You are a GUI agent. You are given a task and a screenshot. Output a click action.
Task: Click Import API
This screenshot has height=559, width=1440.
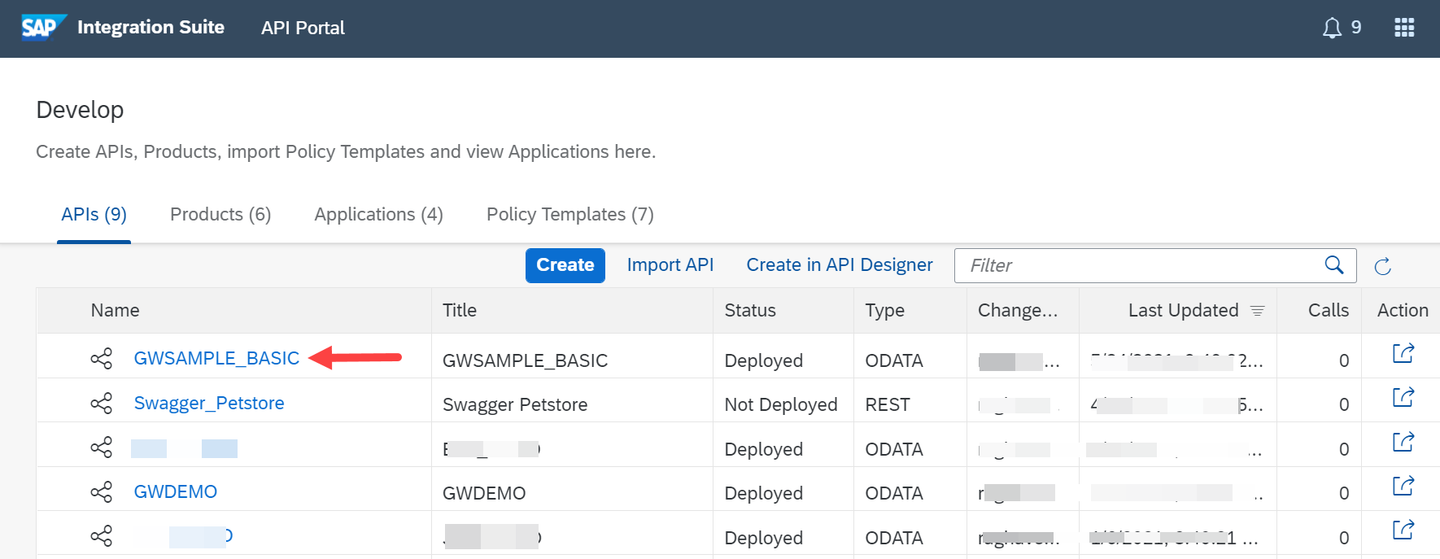[x=670, y=265]
